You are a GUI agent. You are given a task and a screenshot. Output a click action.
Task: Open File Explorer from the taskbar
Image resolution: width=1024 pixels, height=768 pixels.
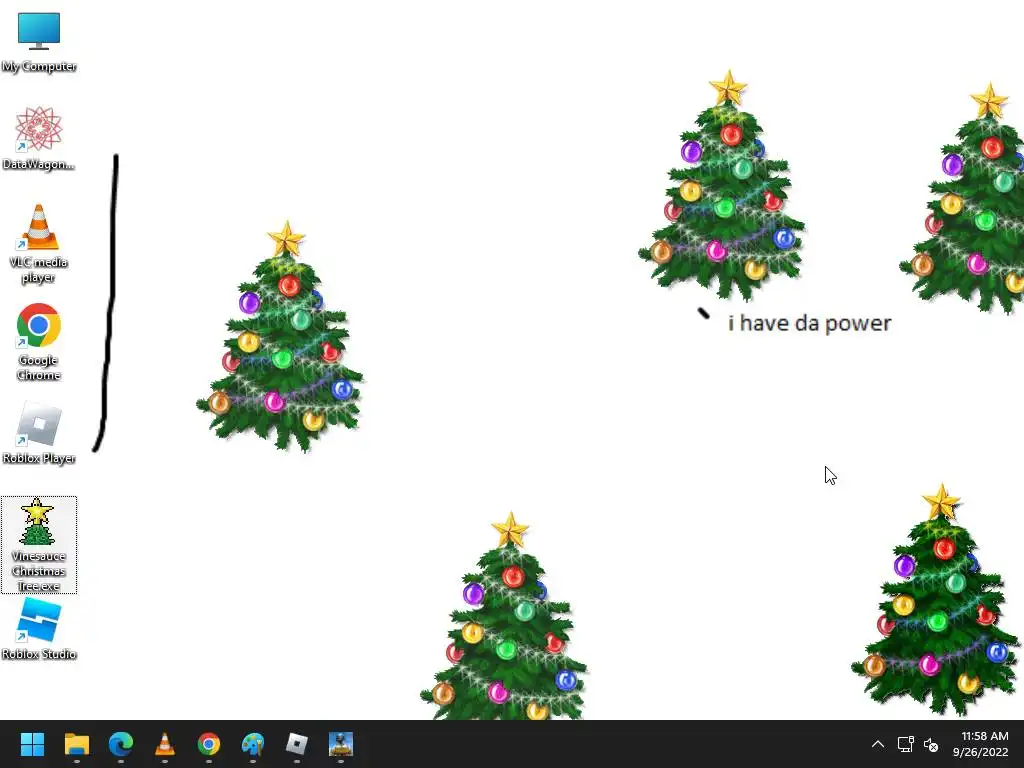click(76, 744)
